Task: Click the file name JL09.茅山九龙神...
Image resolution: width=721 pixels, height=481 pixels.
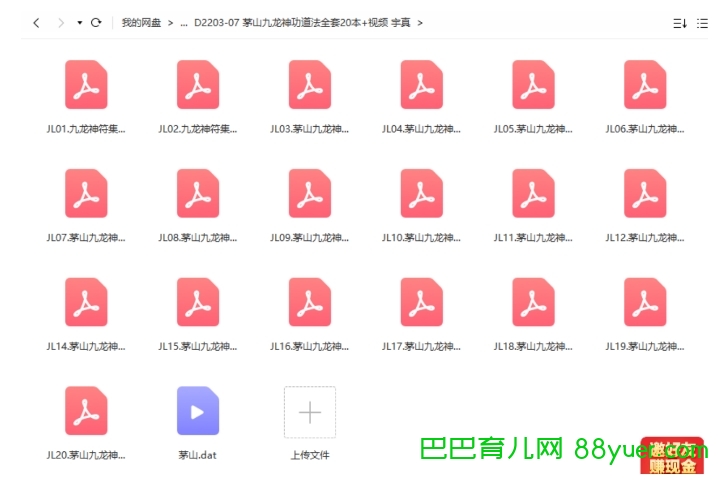Action: (309, 238)
